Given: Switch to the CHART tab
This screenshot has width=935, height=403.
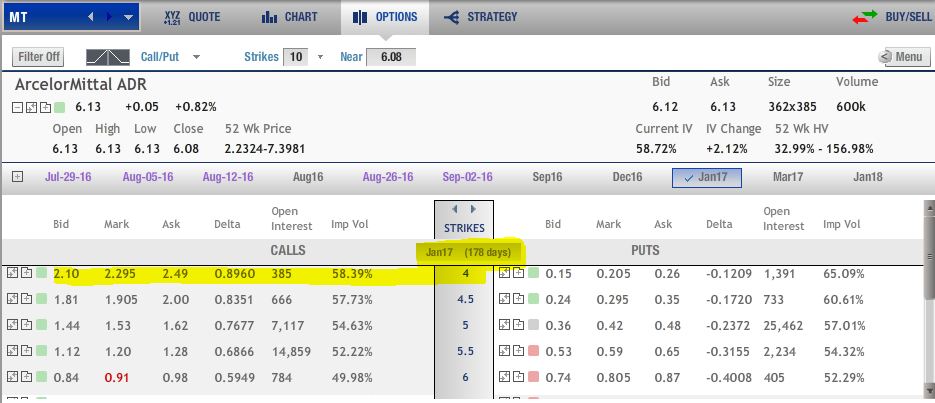Looking at the screenshot, I should pos(289,17).
